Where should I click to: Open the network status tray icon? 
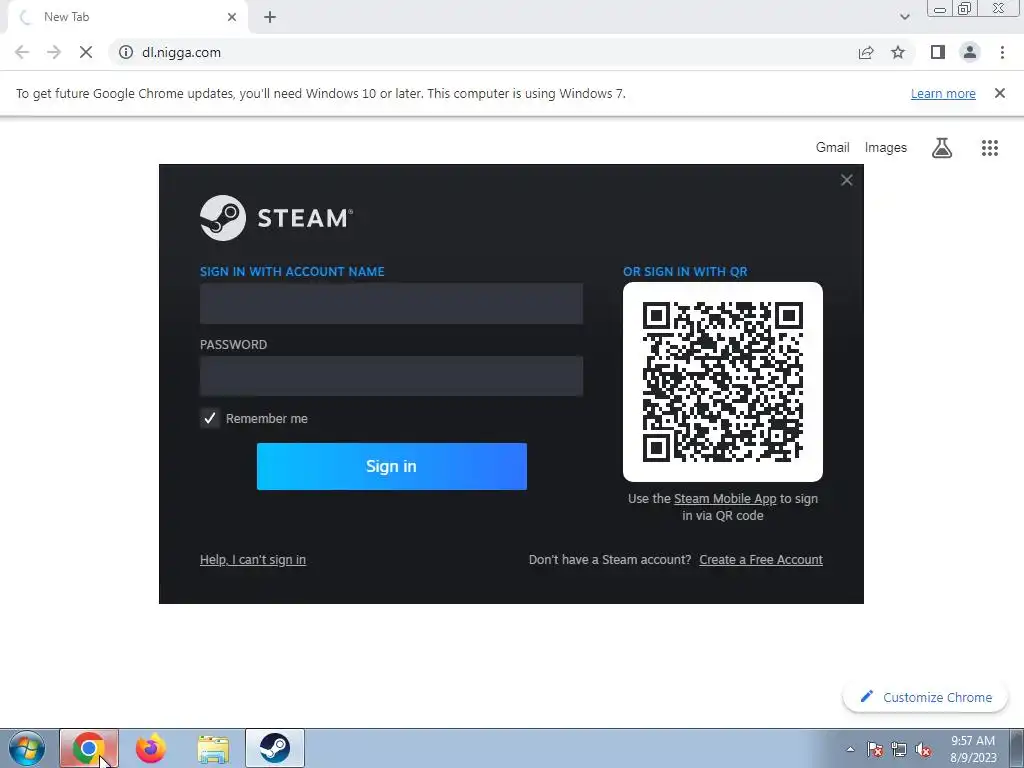(x=899, y=749)
